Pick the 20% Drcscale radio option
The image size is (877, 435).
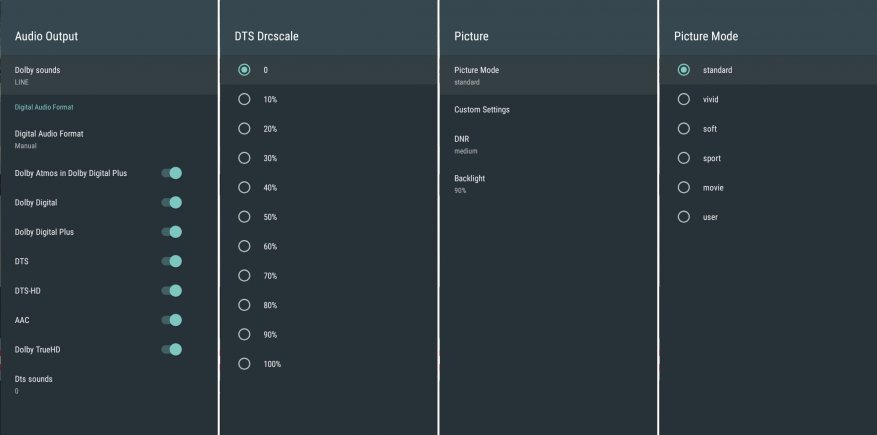(x=244, y=129)
